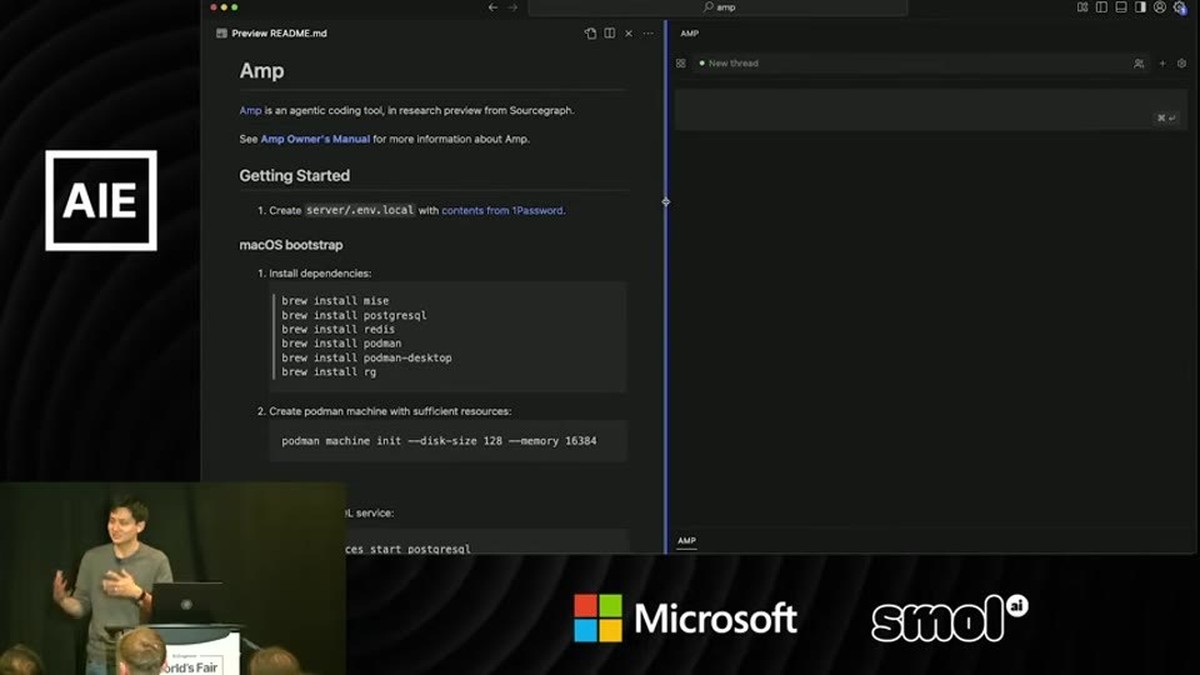Click the brew install rg line
1200x675 pixels.
(x=329, y=371)
